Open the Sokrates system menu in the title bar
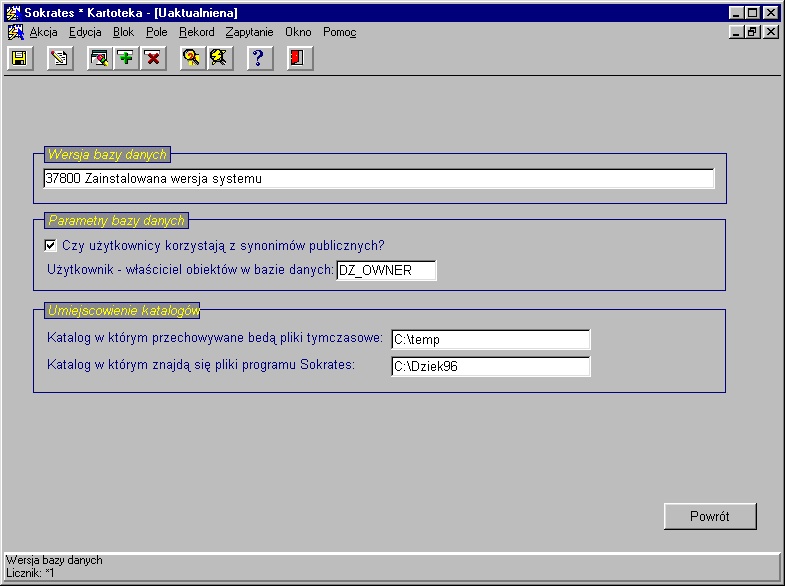The width and height of the screenshot is (785, 586). tap(14, 13)
